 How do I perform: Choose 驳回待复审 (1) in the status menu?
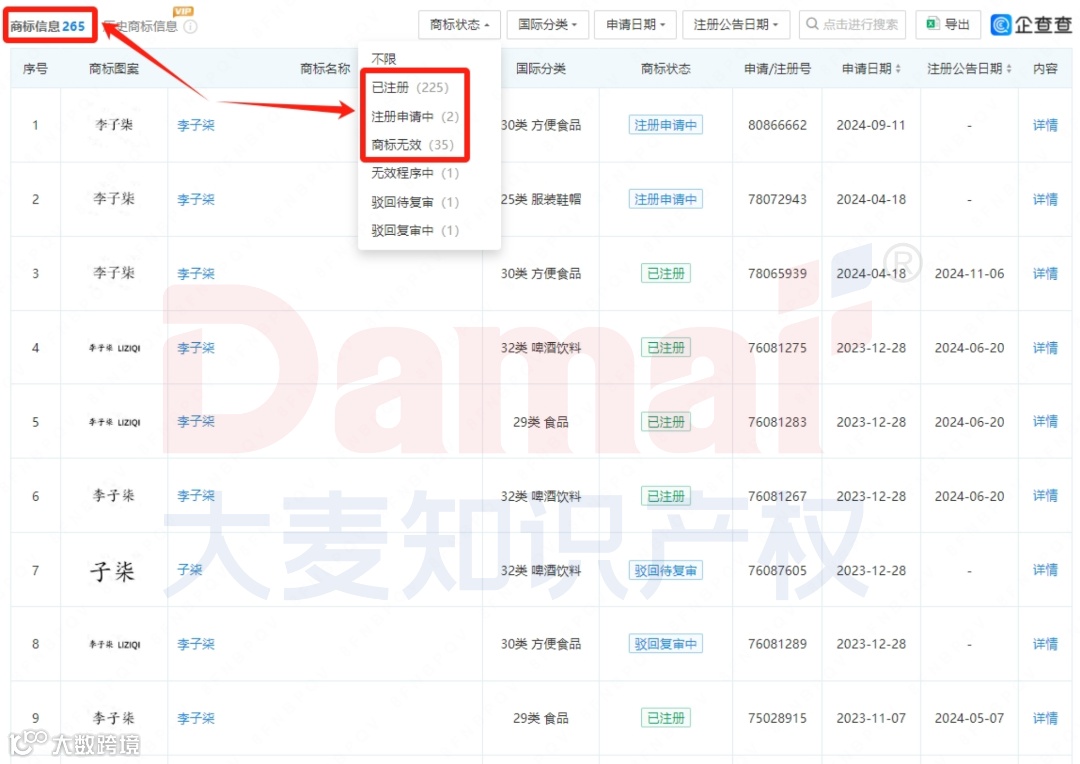click(415, 202)
